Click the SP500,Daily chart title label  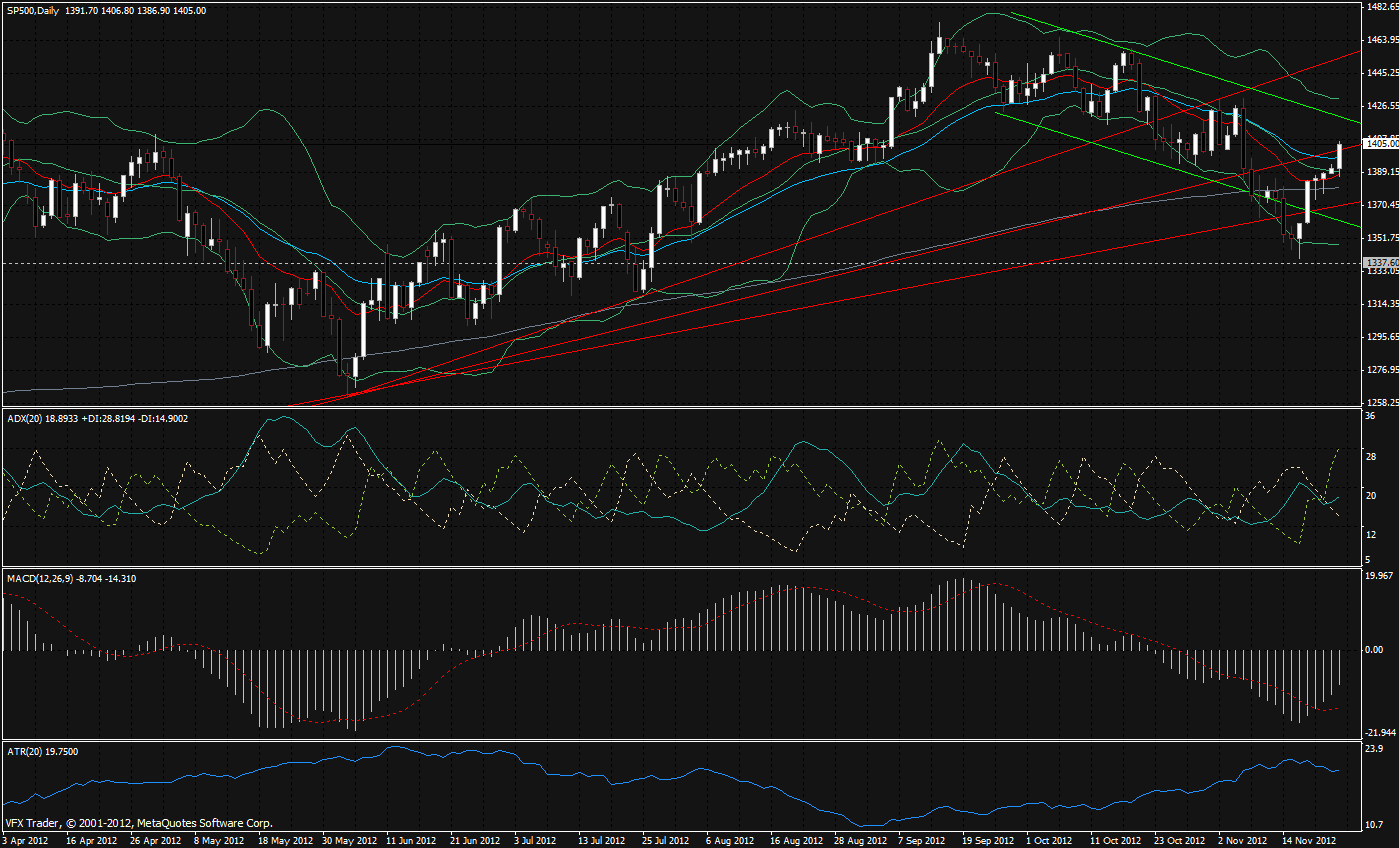tap(32, 10)
